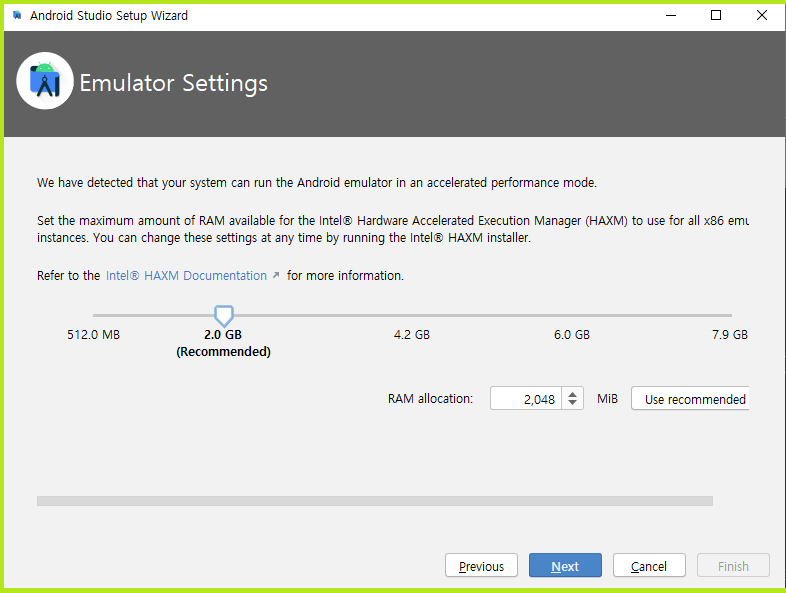Screen dimensions: 786x593
Task: Click the Use recommended button
Action: [x=690, y=399]
